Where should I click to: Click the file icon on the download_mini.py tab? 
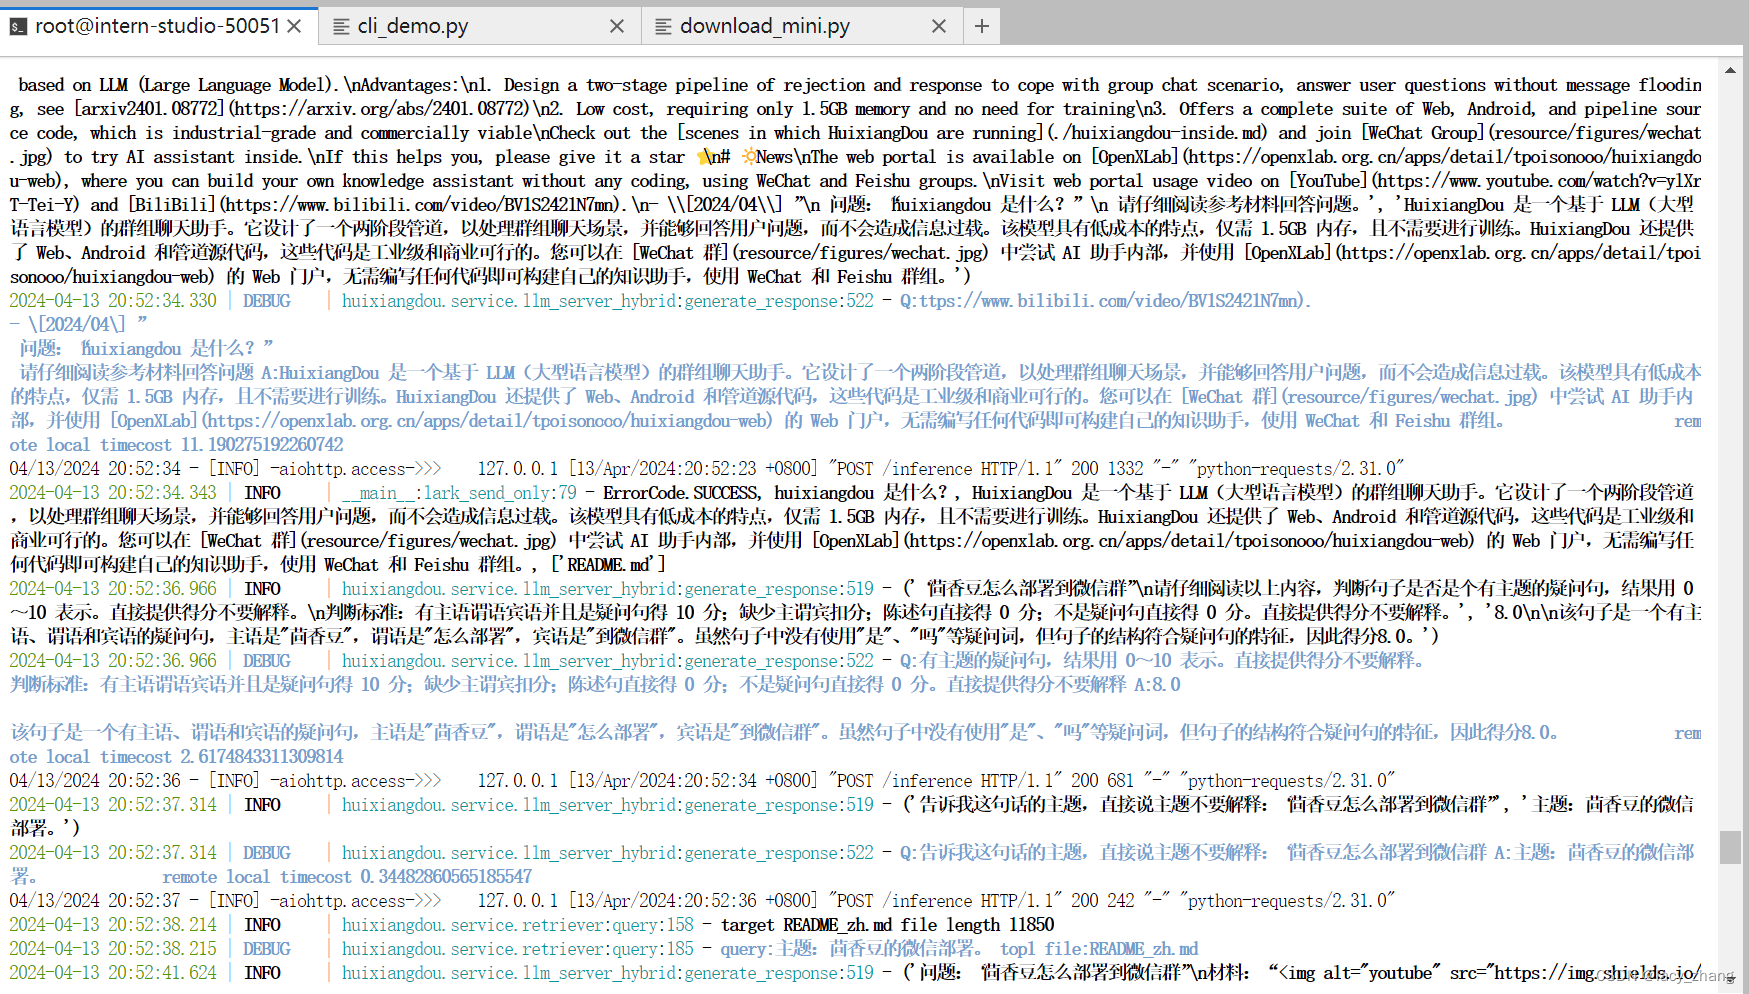coord(663,27)
